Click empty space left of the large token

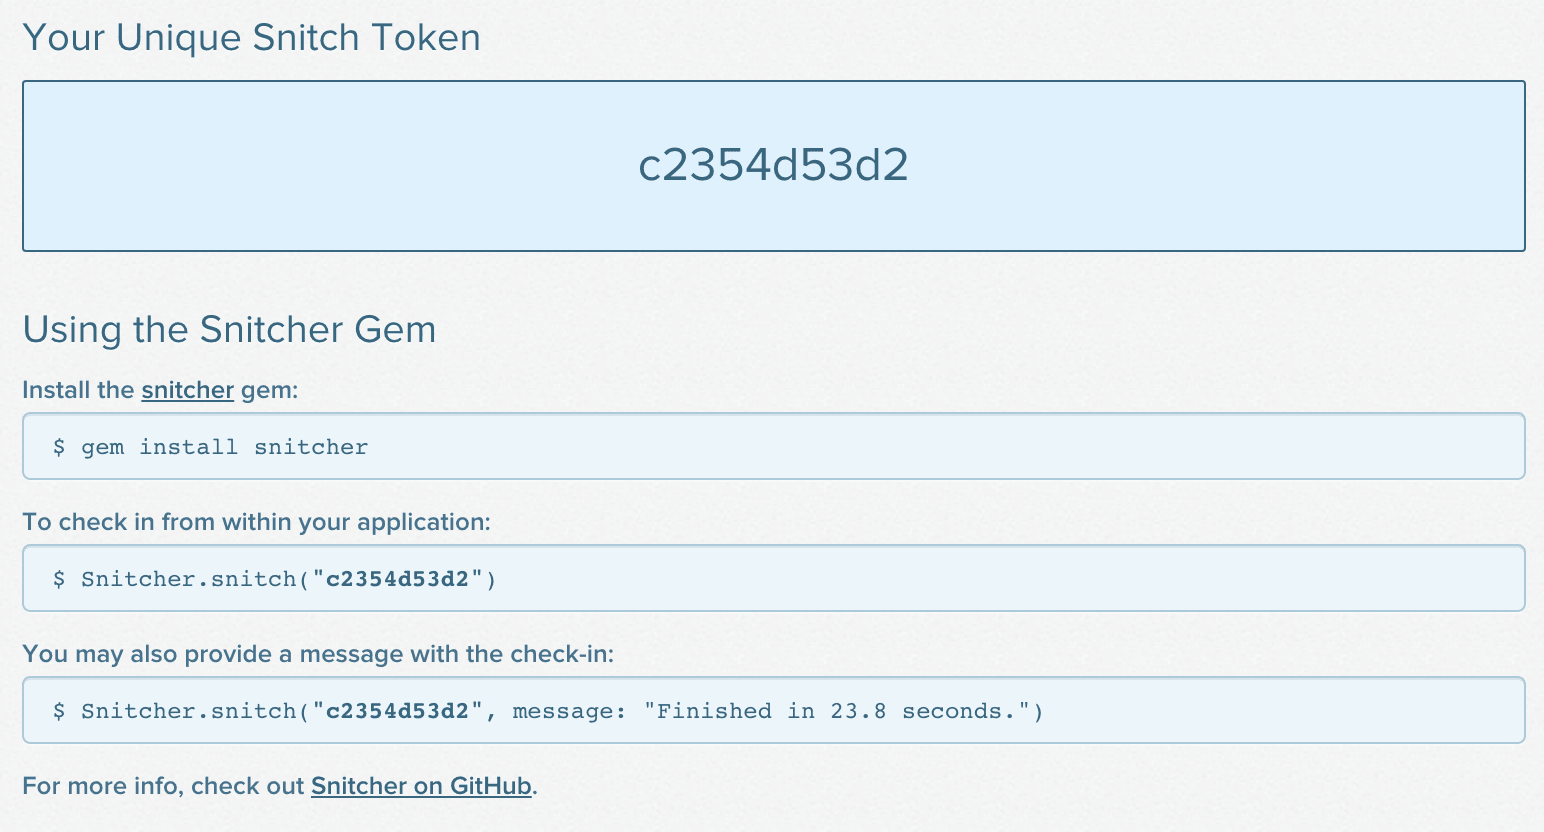pos(300,165)
